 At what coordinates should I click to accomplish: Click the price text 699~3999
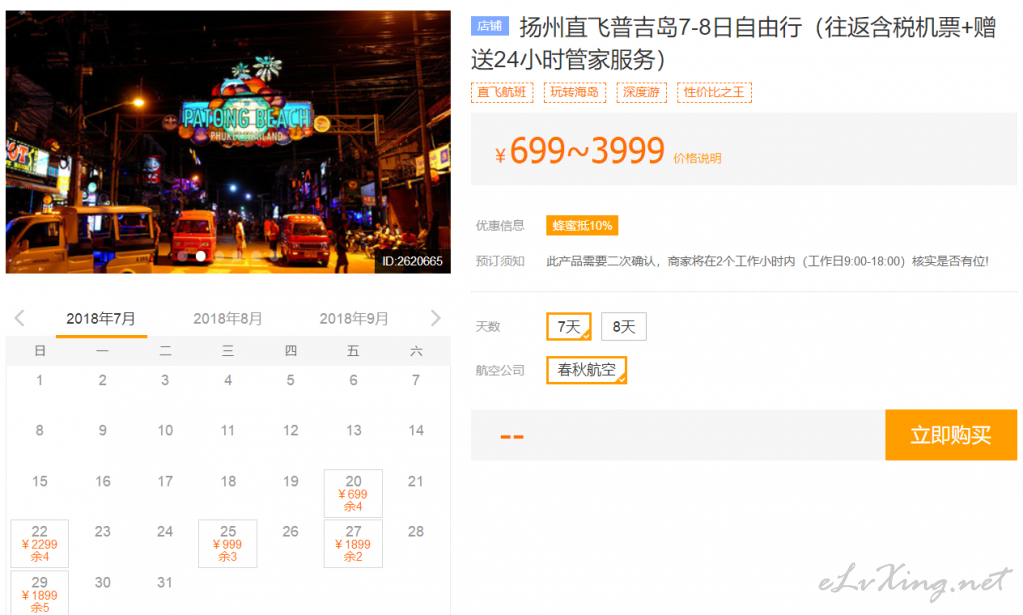click(587, 151)
